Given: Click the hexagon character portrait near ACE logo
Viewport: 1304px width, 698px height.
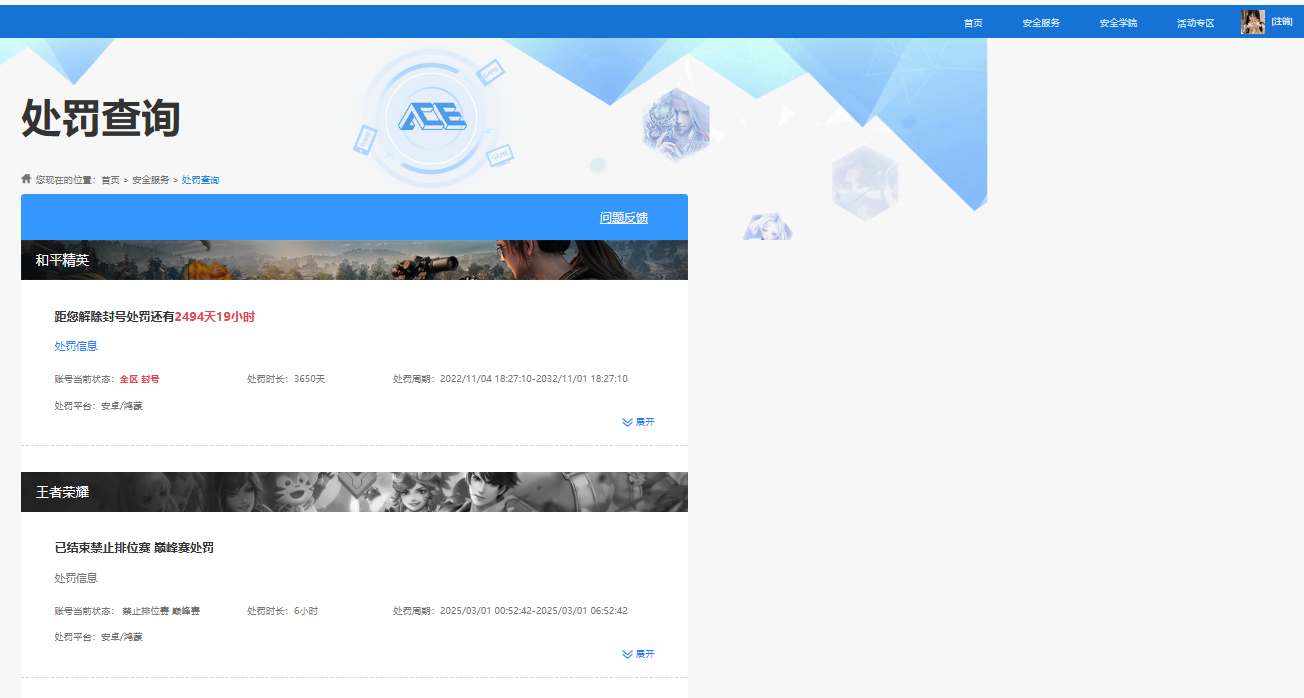Looking at the screenshot, I should pos(675,125).
